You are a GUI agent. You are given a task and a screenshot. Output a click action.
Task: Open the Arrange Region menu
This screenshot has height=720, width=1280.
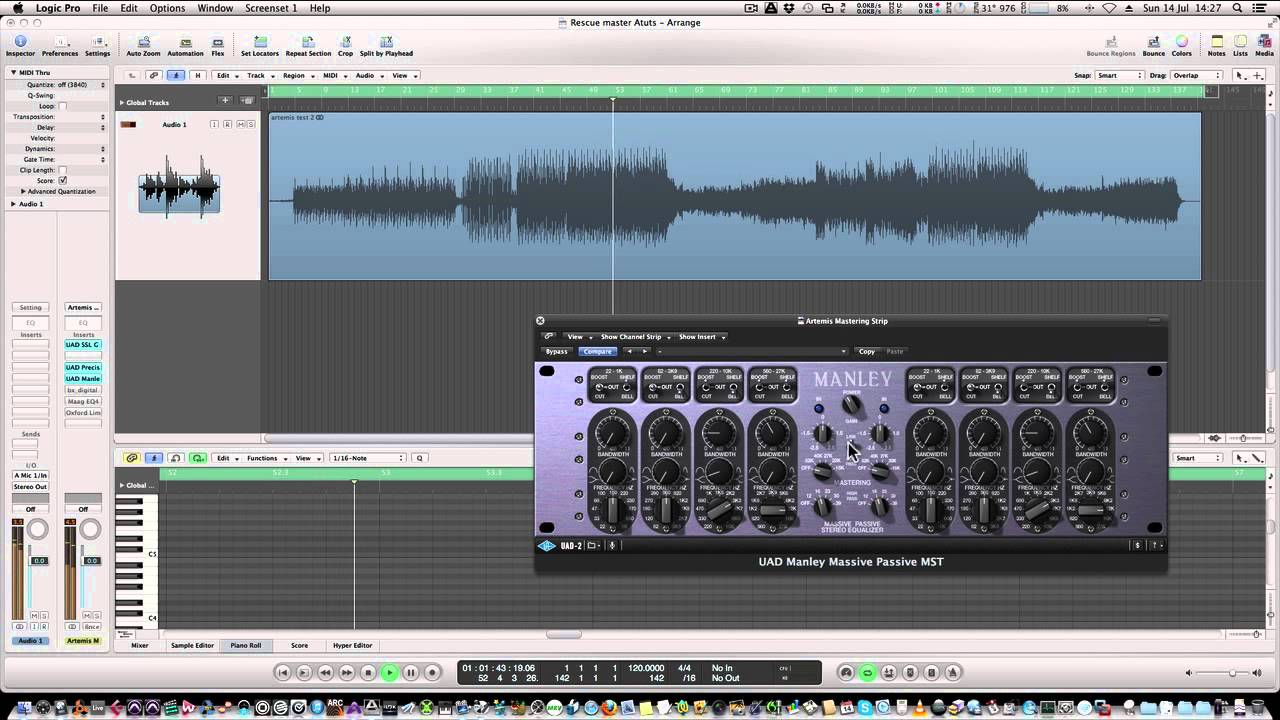point(296,75)
